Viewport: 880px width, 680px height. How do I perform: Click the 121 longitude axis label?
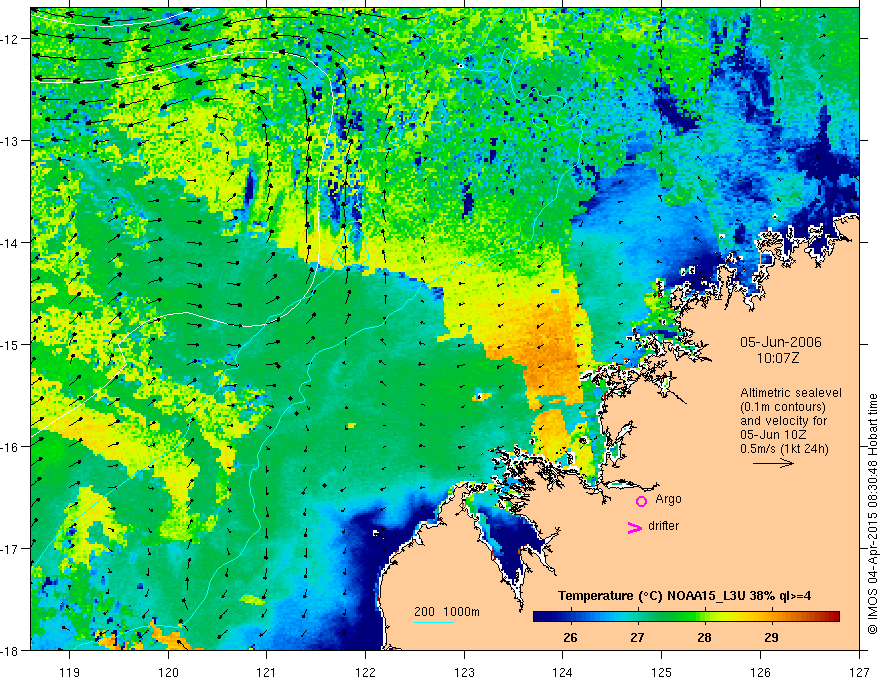pos(267,672)
